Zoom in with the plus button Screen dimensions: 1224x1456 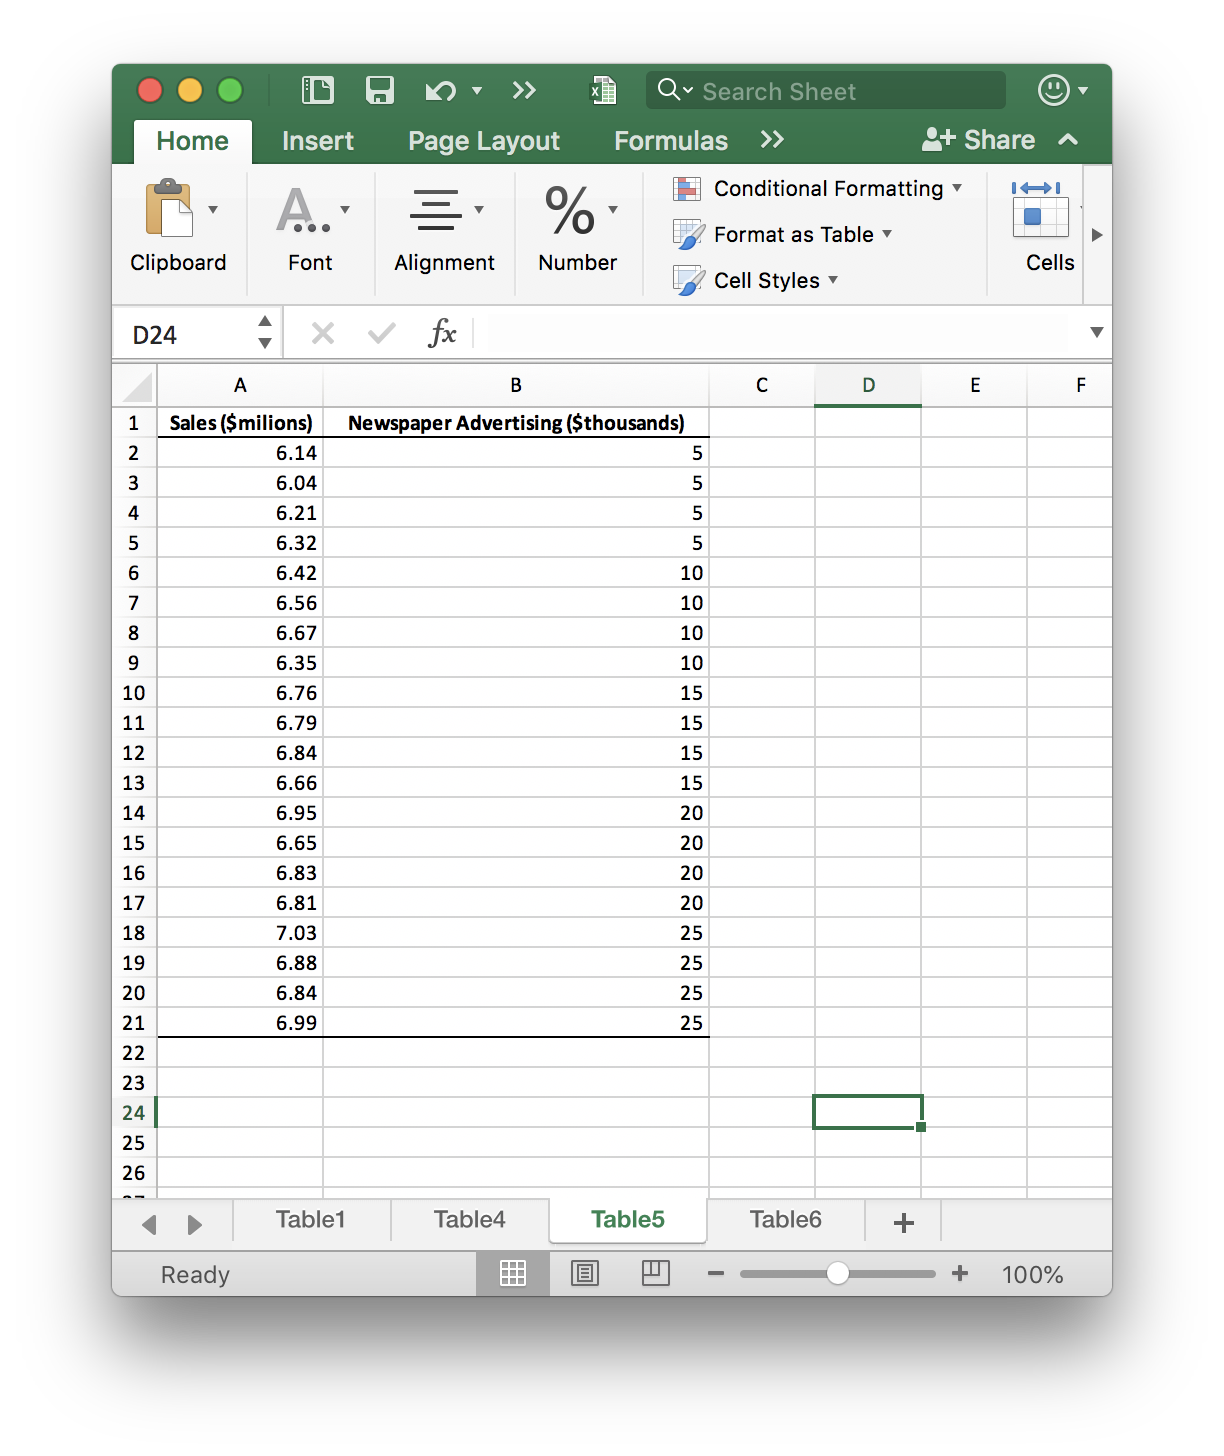pos(960,1273)
